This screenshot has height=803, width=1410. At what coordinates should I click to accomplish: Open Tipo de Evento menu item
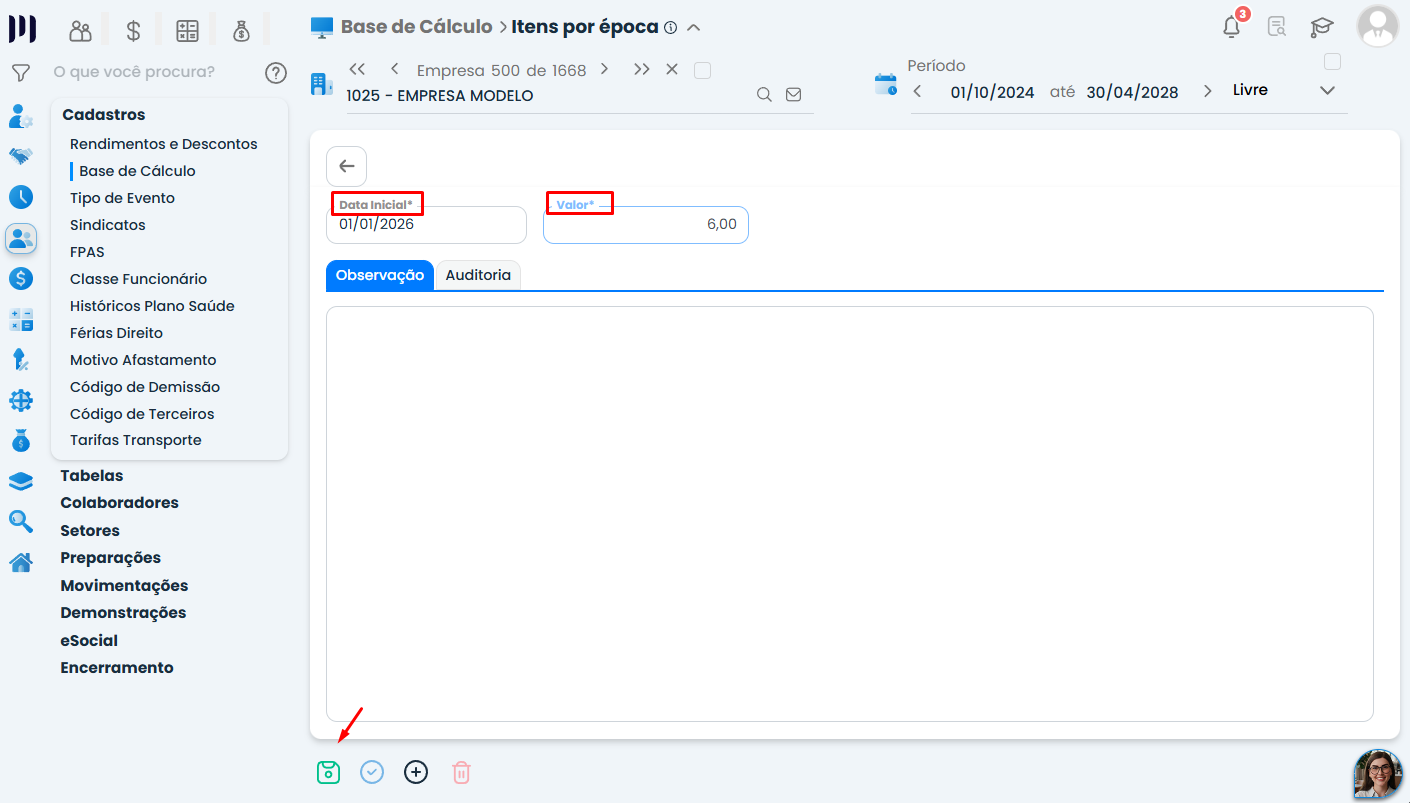122,198
